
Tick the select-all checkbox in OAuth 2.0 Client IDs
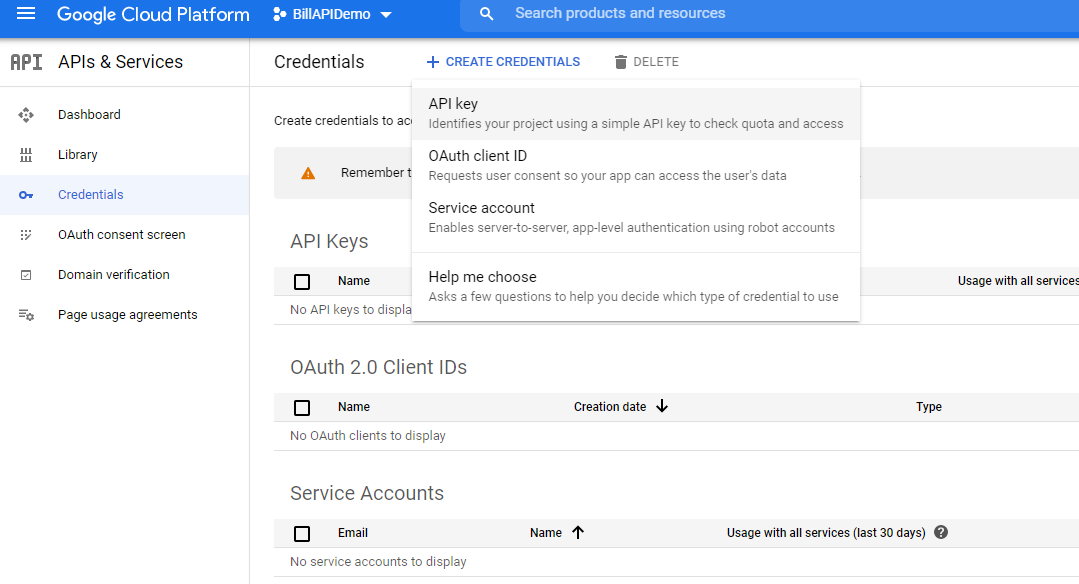coord(302,407)
